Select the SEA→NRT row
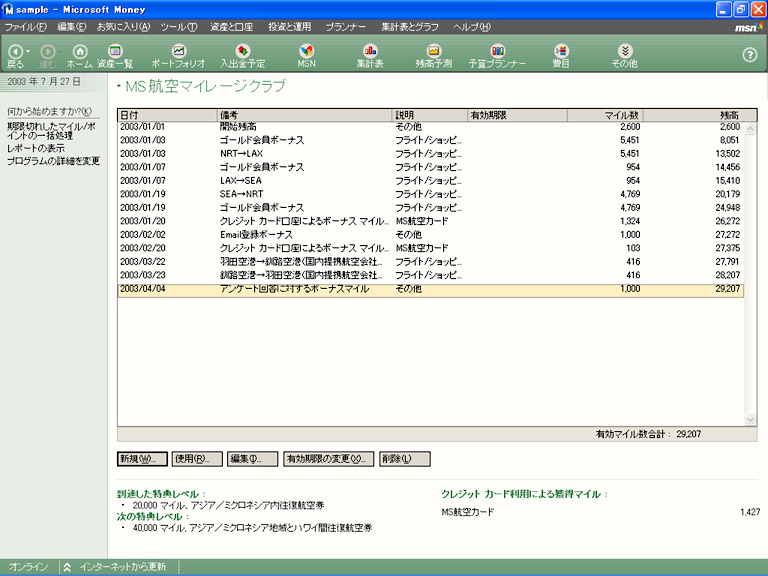The height and width of the screenshot is (576, 768). (431, 194)
